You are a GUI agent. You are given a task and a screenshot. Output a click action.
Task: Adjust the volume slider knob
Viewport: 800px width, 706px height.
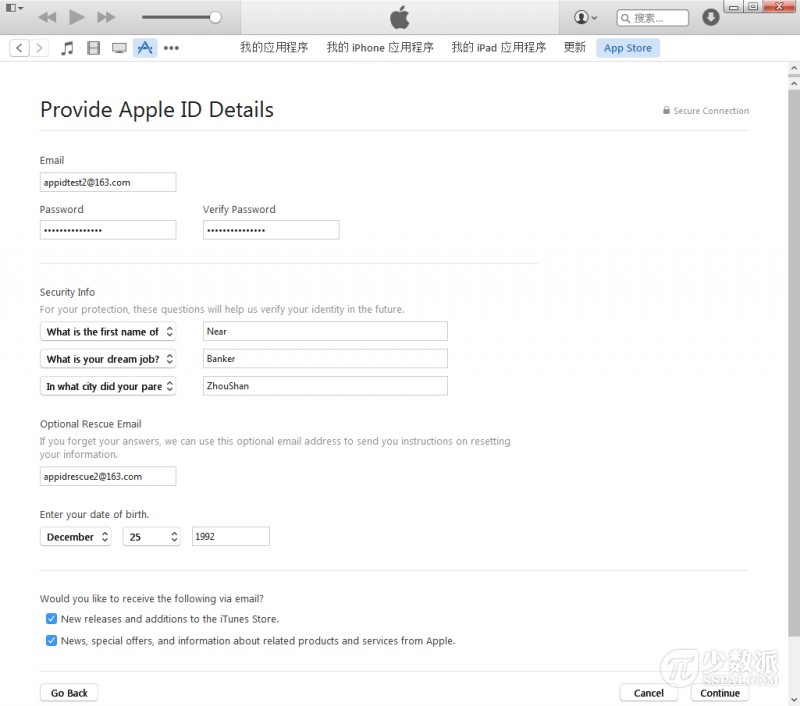pyautogui.click(x=215, y=17)
